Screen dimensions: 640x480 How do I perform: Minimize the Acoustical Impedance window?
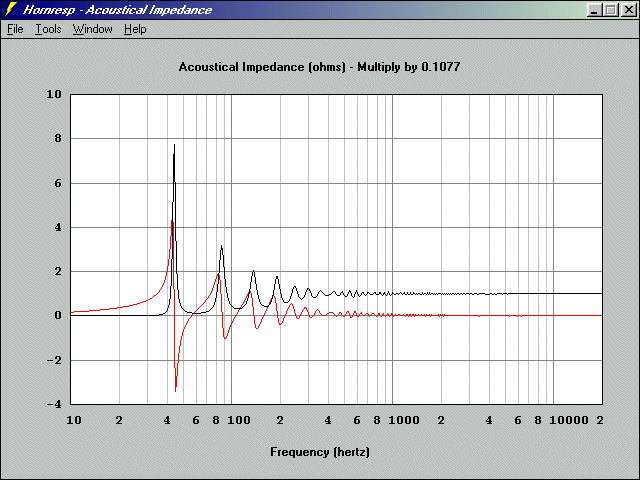point(594,10)
